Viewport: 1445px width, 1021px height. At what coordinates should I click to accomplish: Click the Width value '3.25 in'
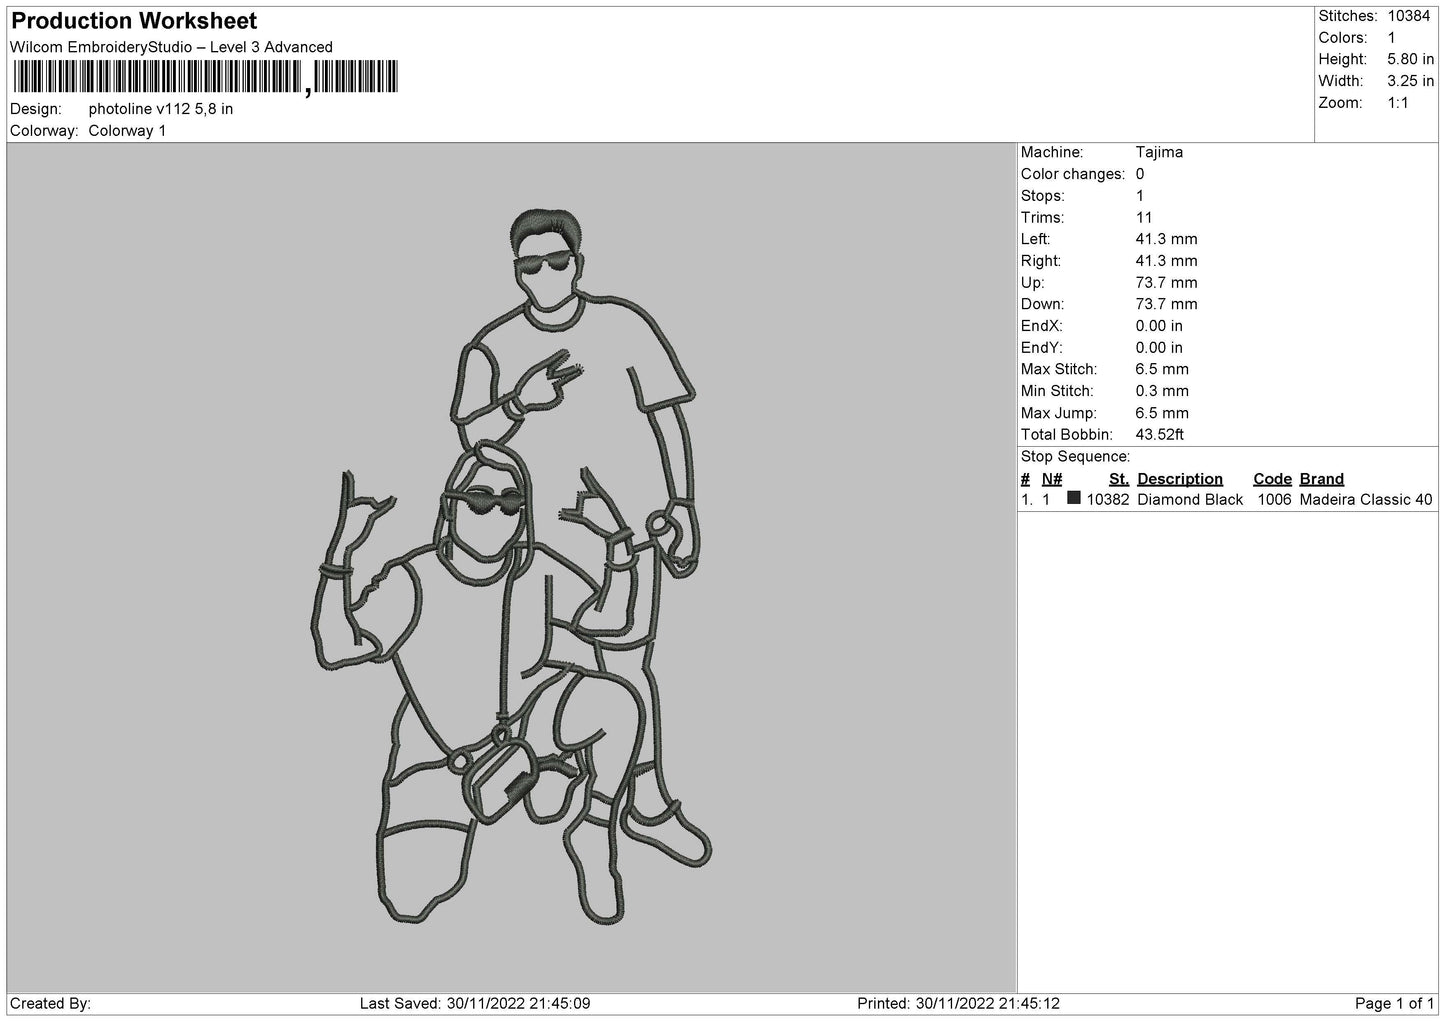click(1411, 82)
